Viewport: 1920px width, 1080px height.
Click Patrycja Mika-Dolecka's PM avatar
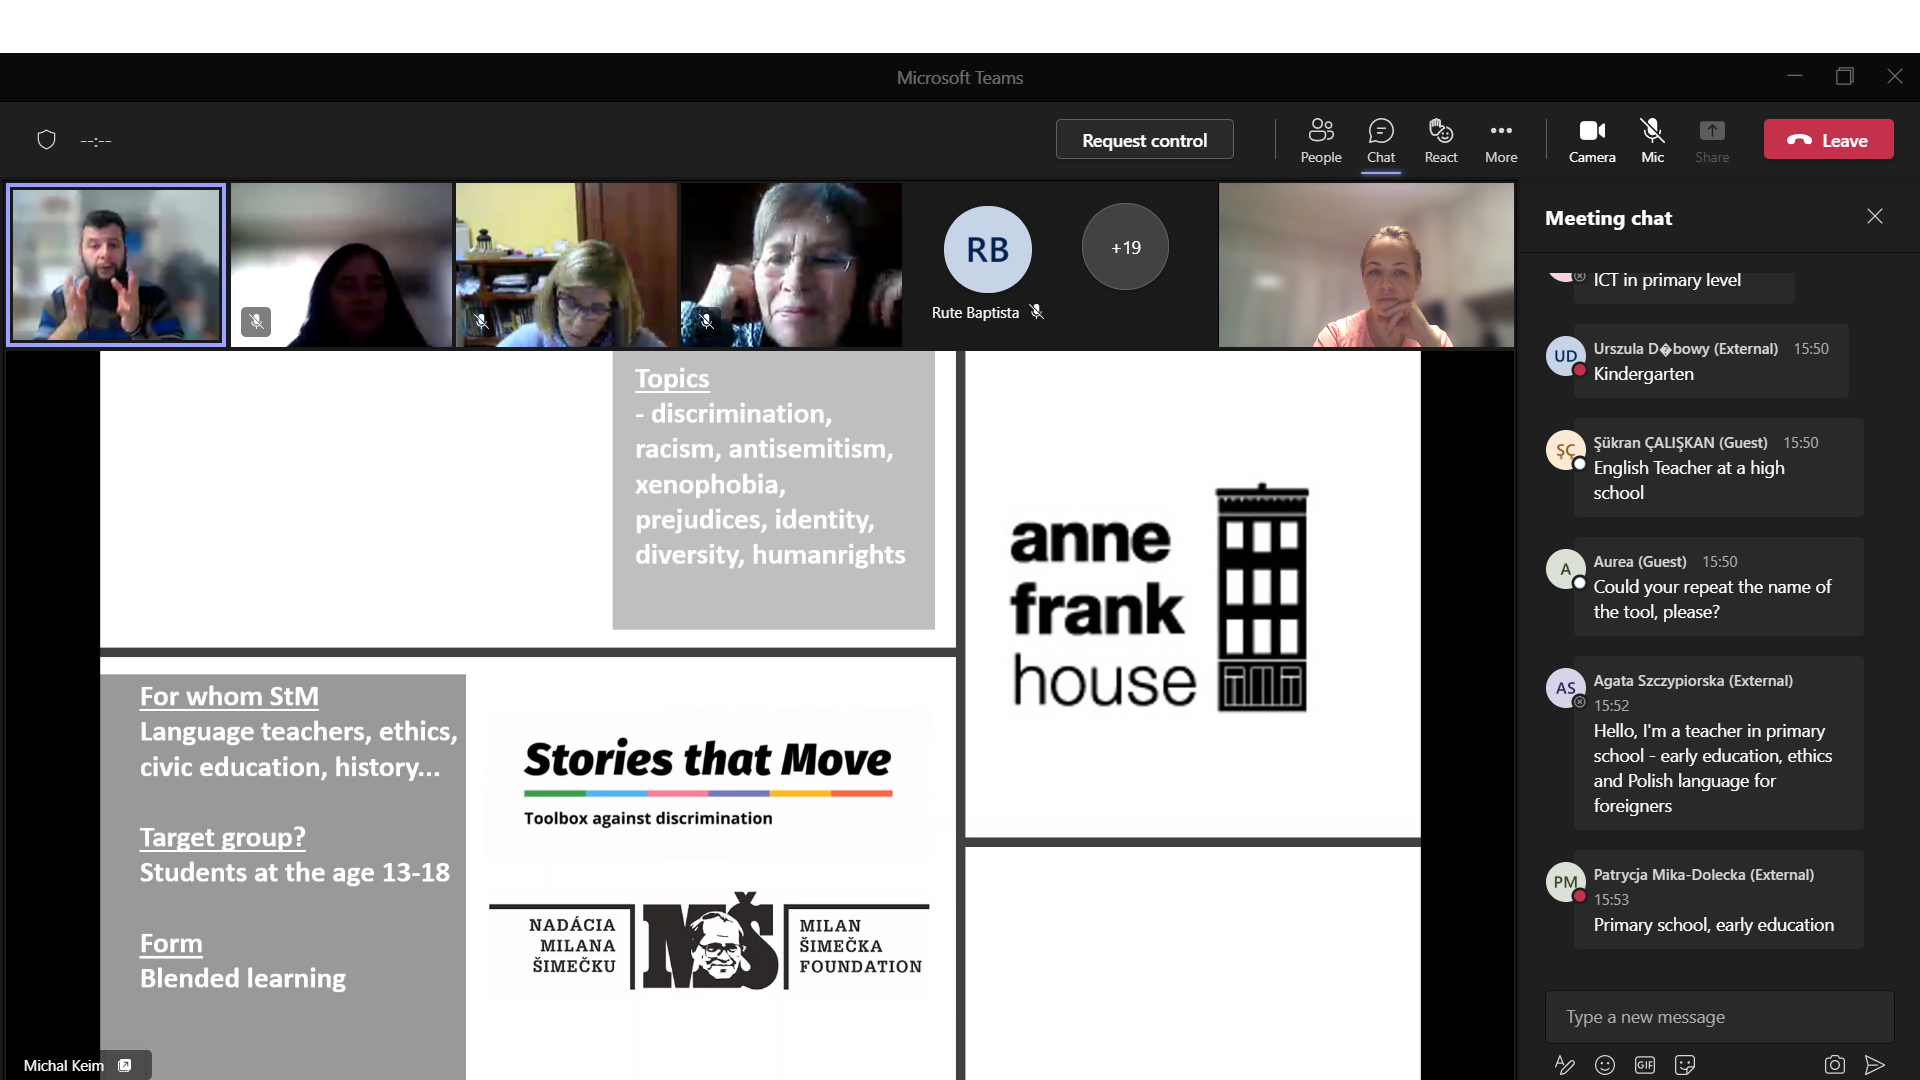pyautogui.click(x=1565, y=882)
